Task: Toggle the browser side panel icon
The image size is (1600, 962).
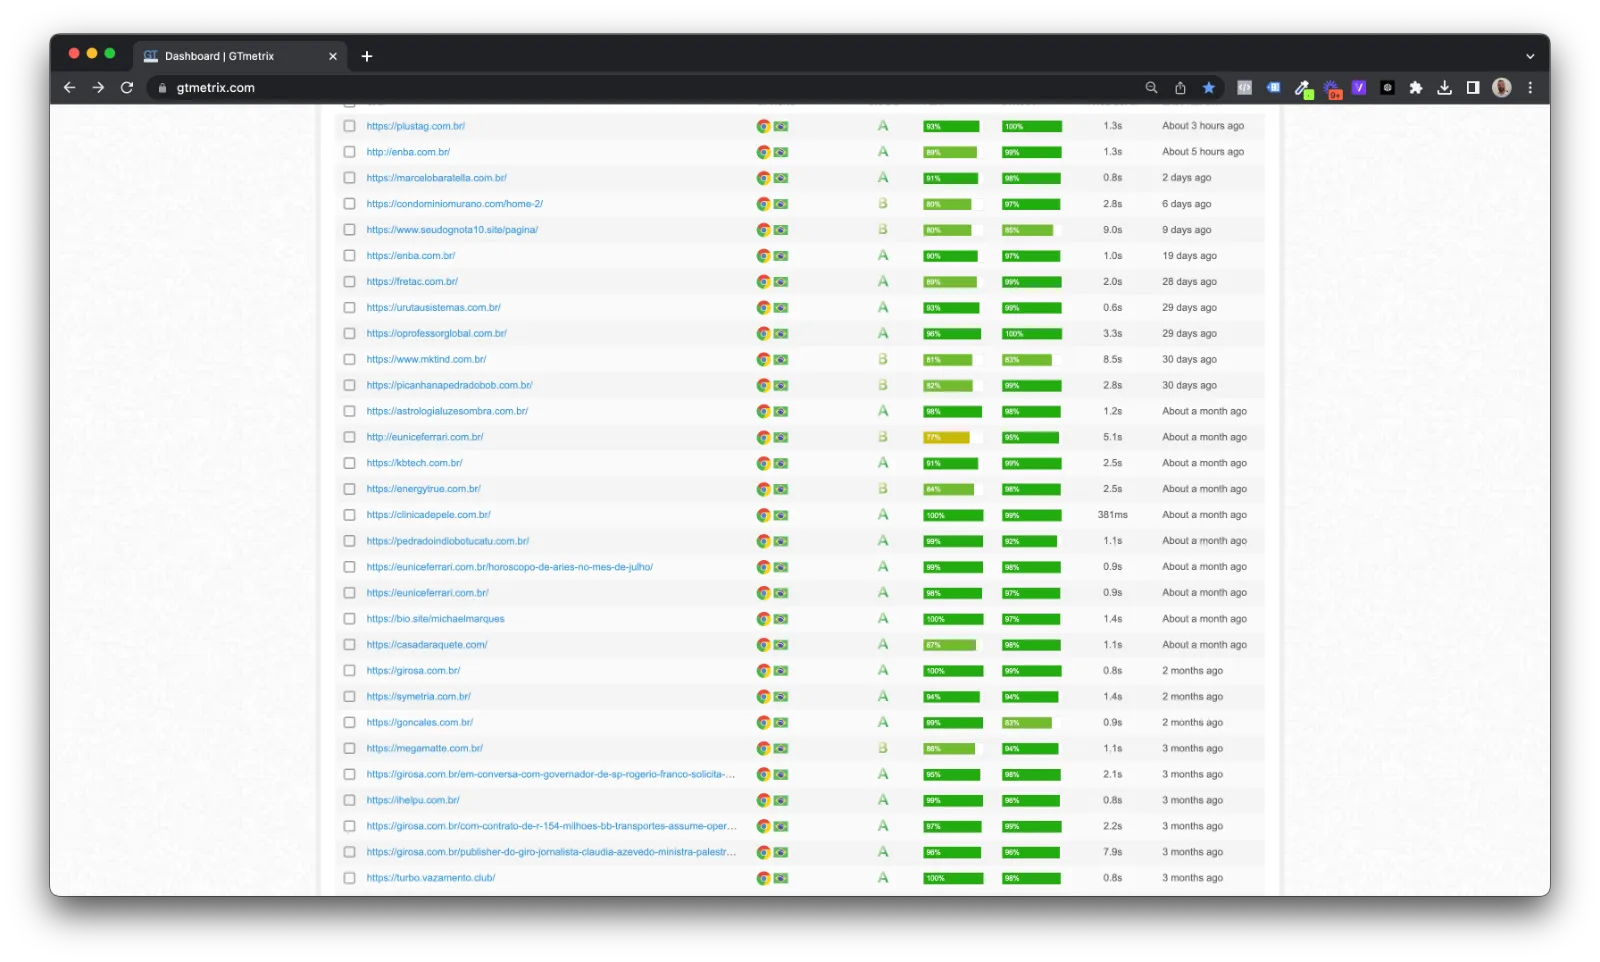Action: point(1473,88)
